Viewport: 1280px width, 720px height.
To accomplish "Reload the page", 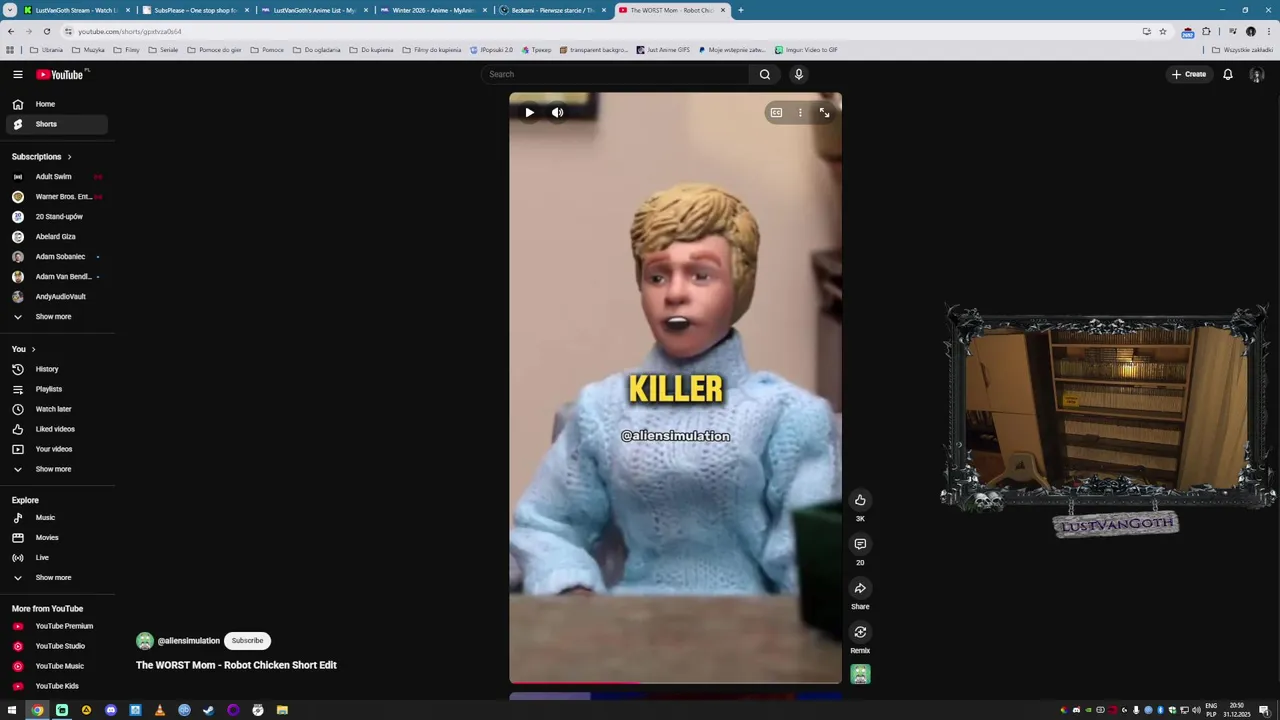I will point(46,31).
